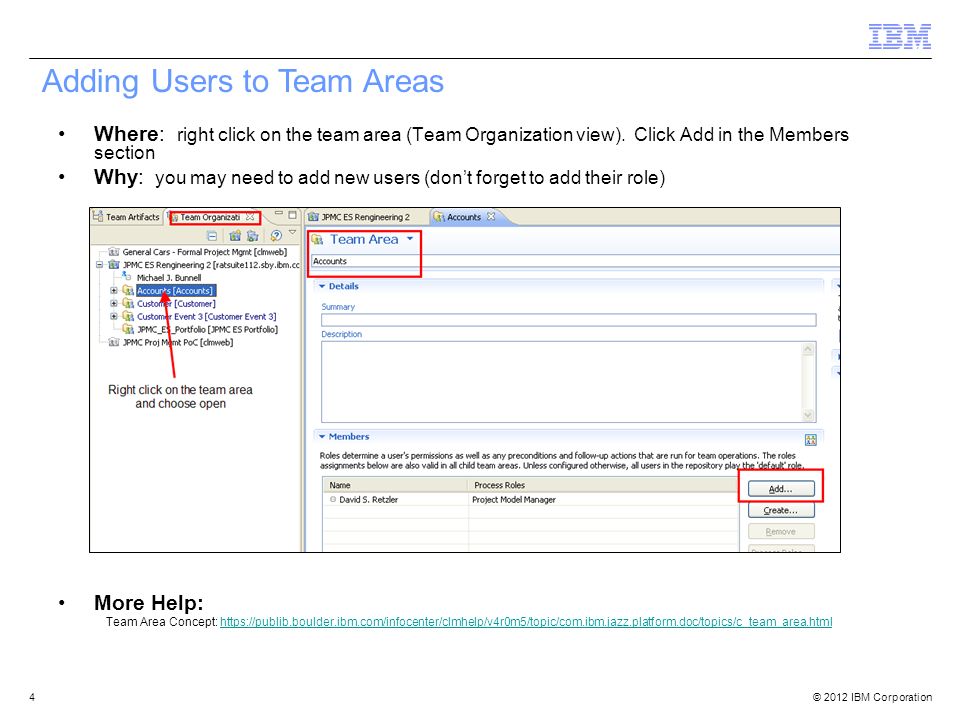Collapse the Members section
960x720 pixels.
coord(322,437)
